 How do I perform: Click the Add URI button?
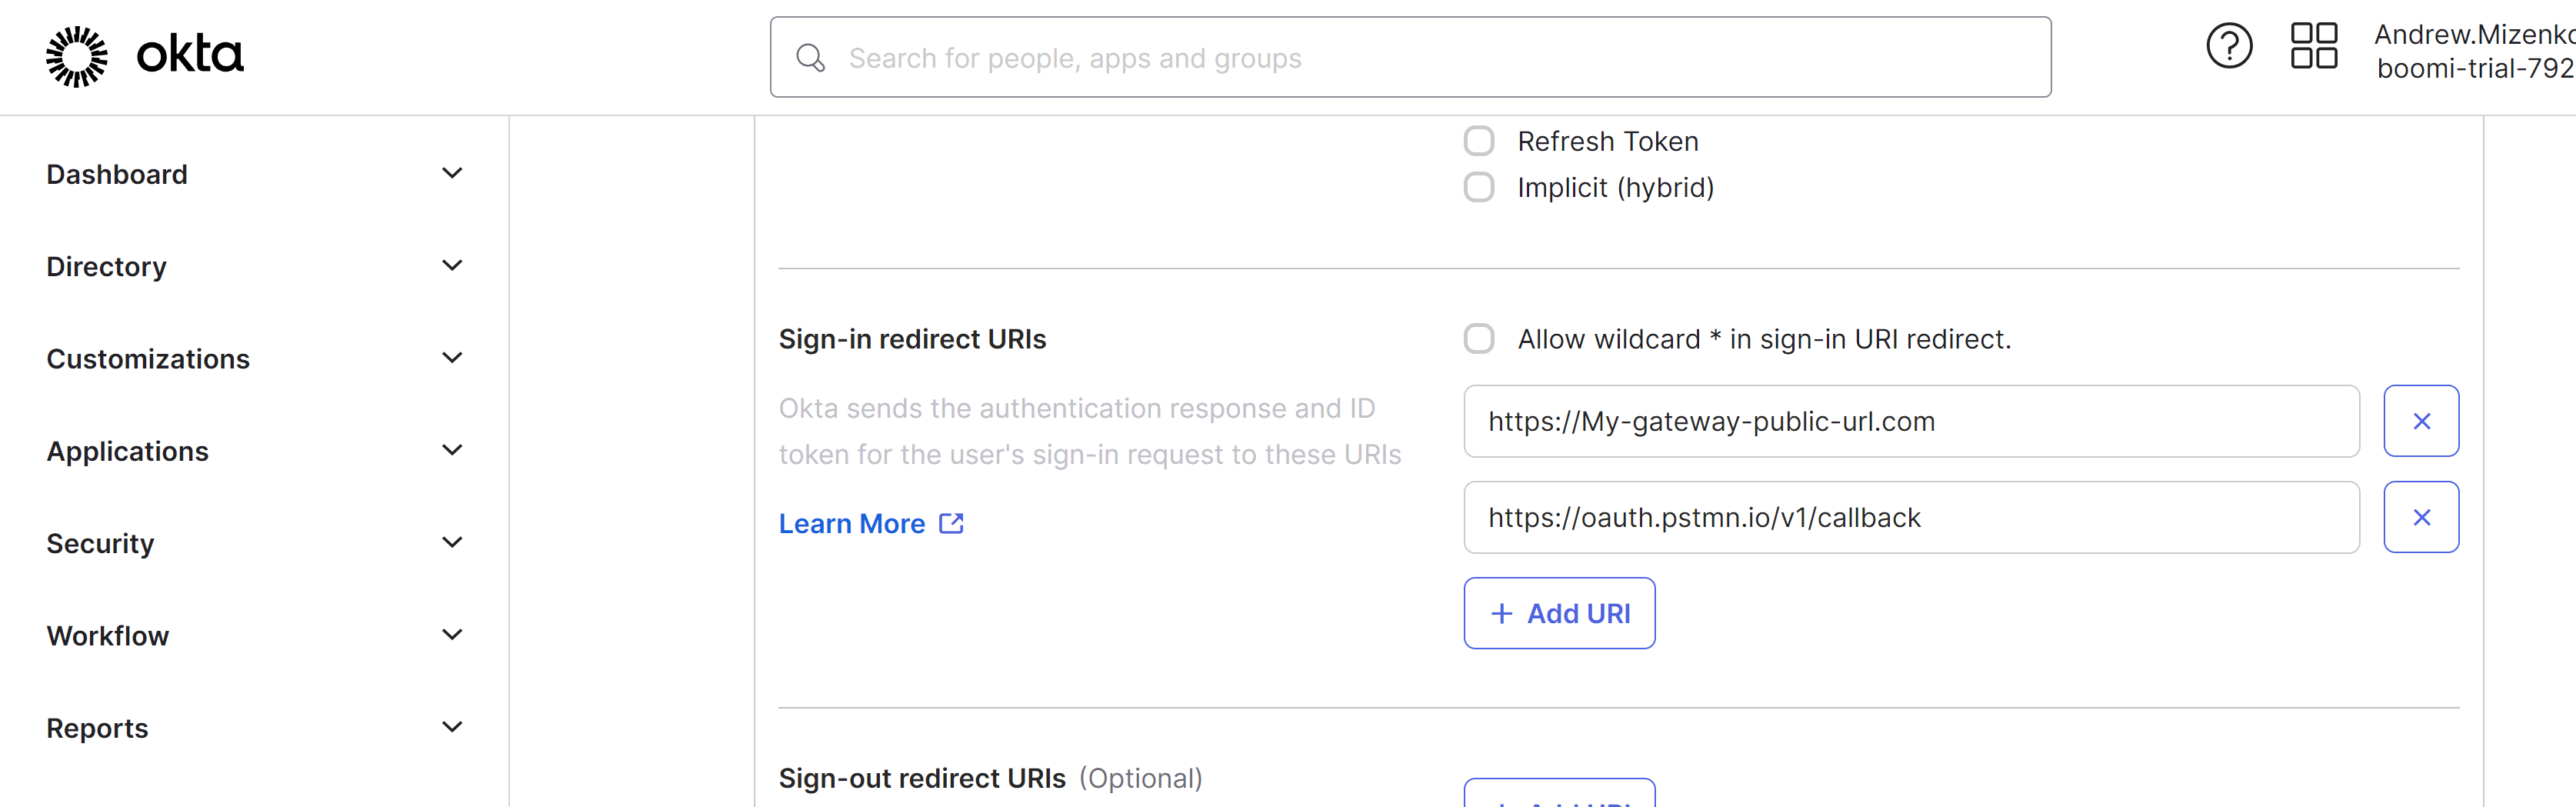coord(1558,613)
